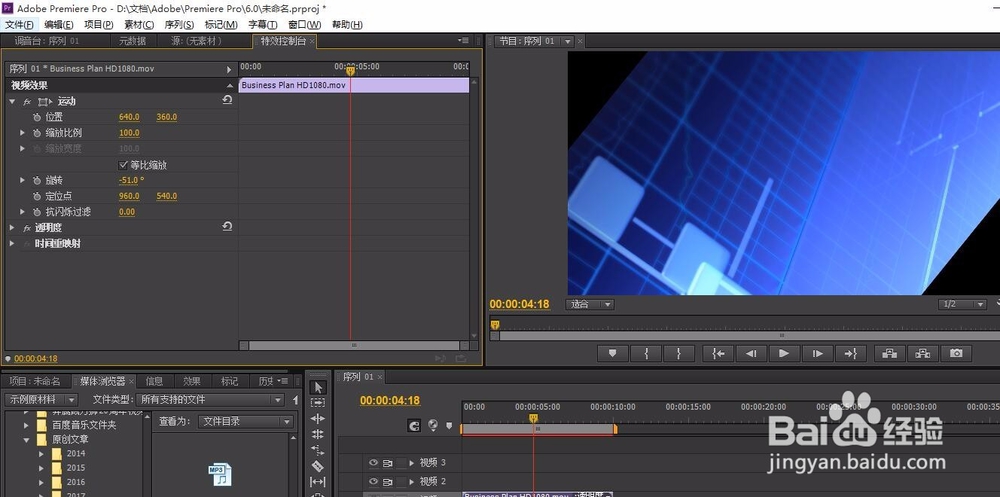Open the 示例原材料 location dropdown

pyautogui.click(x=41, y=400)
